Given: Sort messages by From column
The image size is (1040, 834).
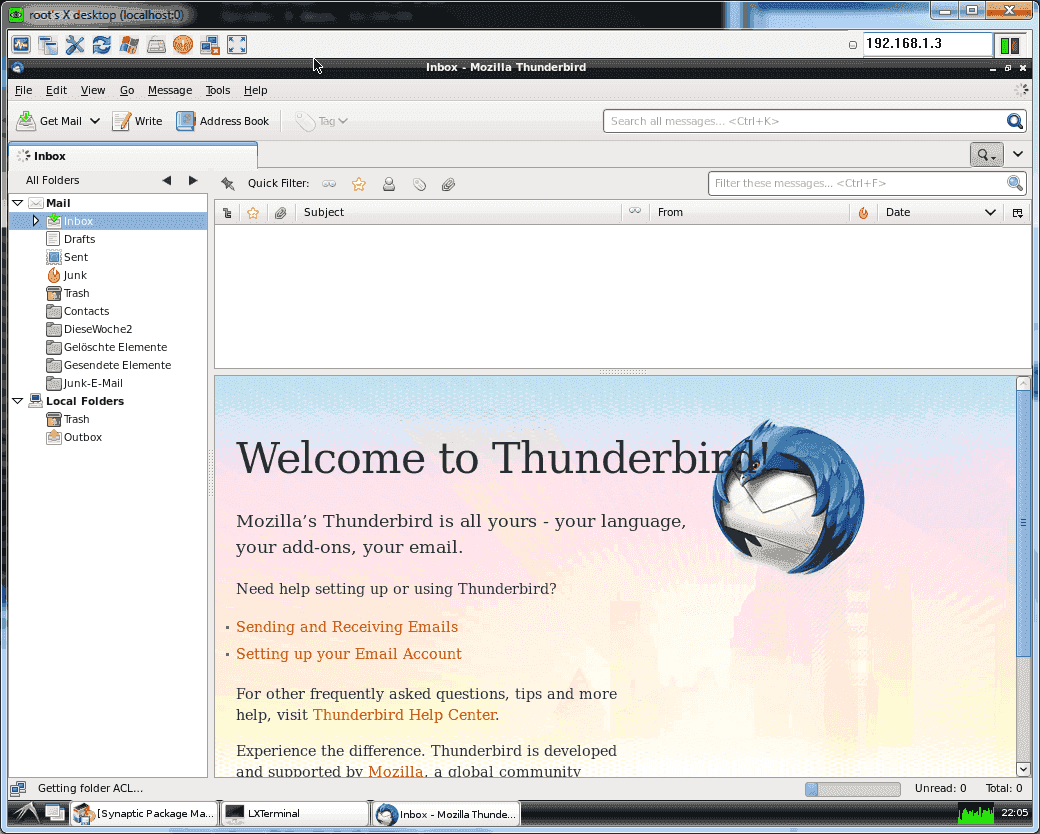Looking at the screenshot, I should [x=749, y=212].
